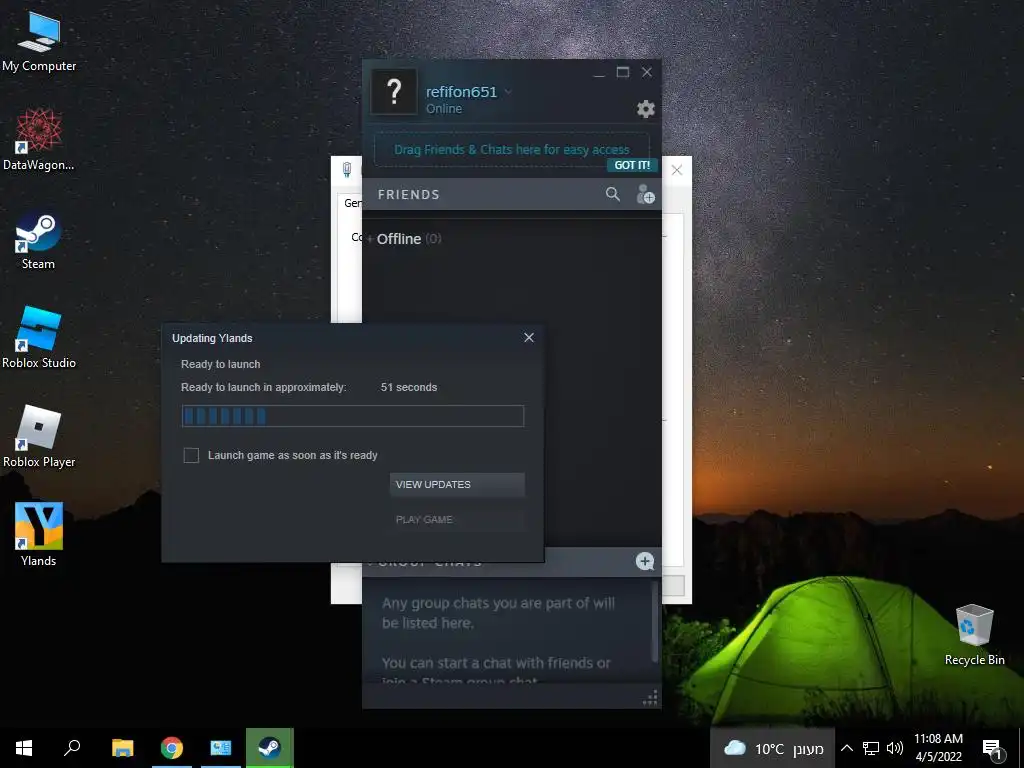Open the Windows Start menu
This screenshot has width=1024, height=768.
point(24,748)
